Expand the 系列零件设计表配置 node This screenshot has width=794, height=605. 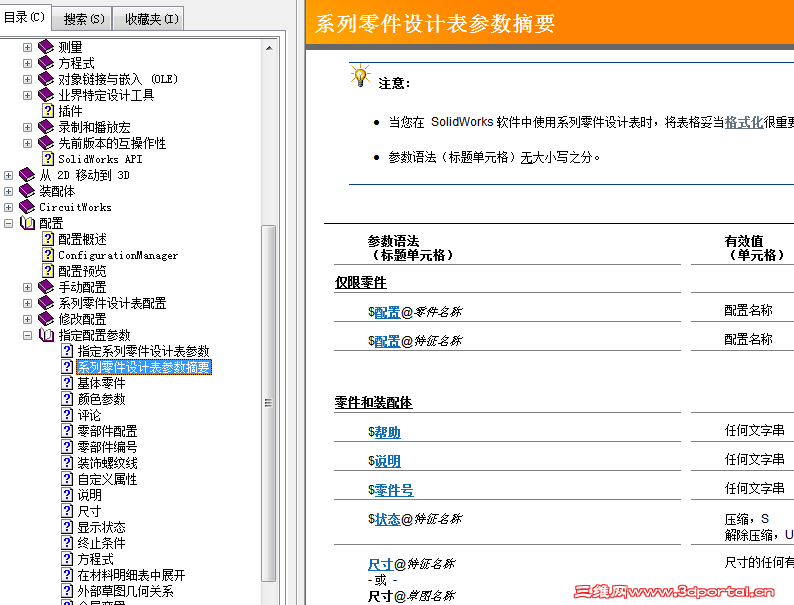coord(27,303)
